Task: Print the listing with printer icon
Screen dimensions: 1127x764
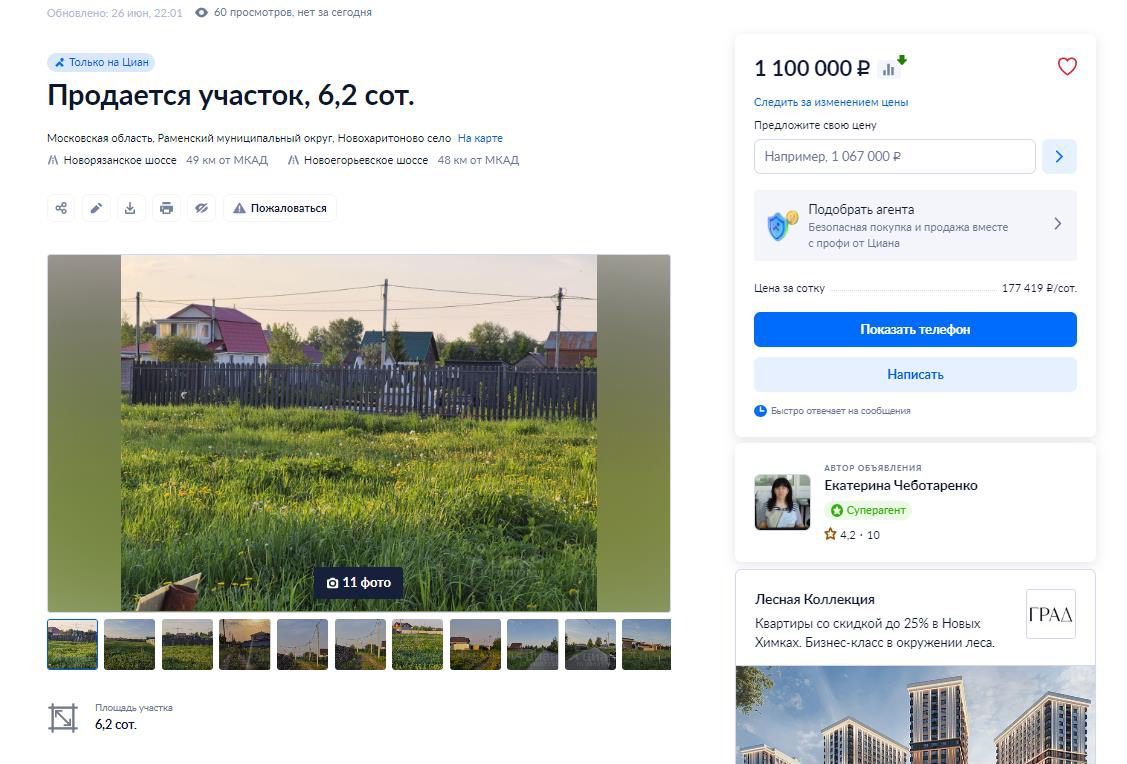Action: tap(166, 208)
